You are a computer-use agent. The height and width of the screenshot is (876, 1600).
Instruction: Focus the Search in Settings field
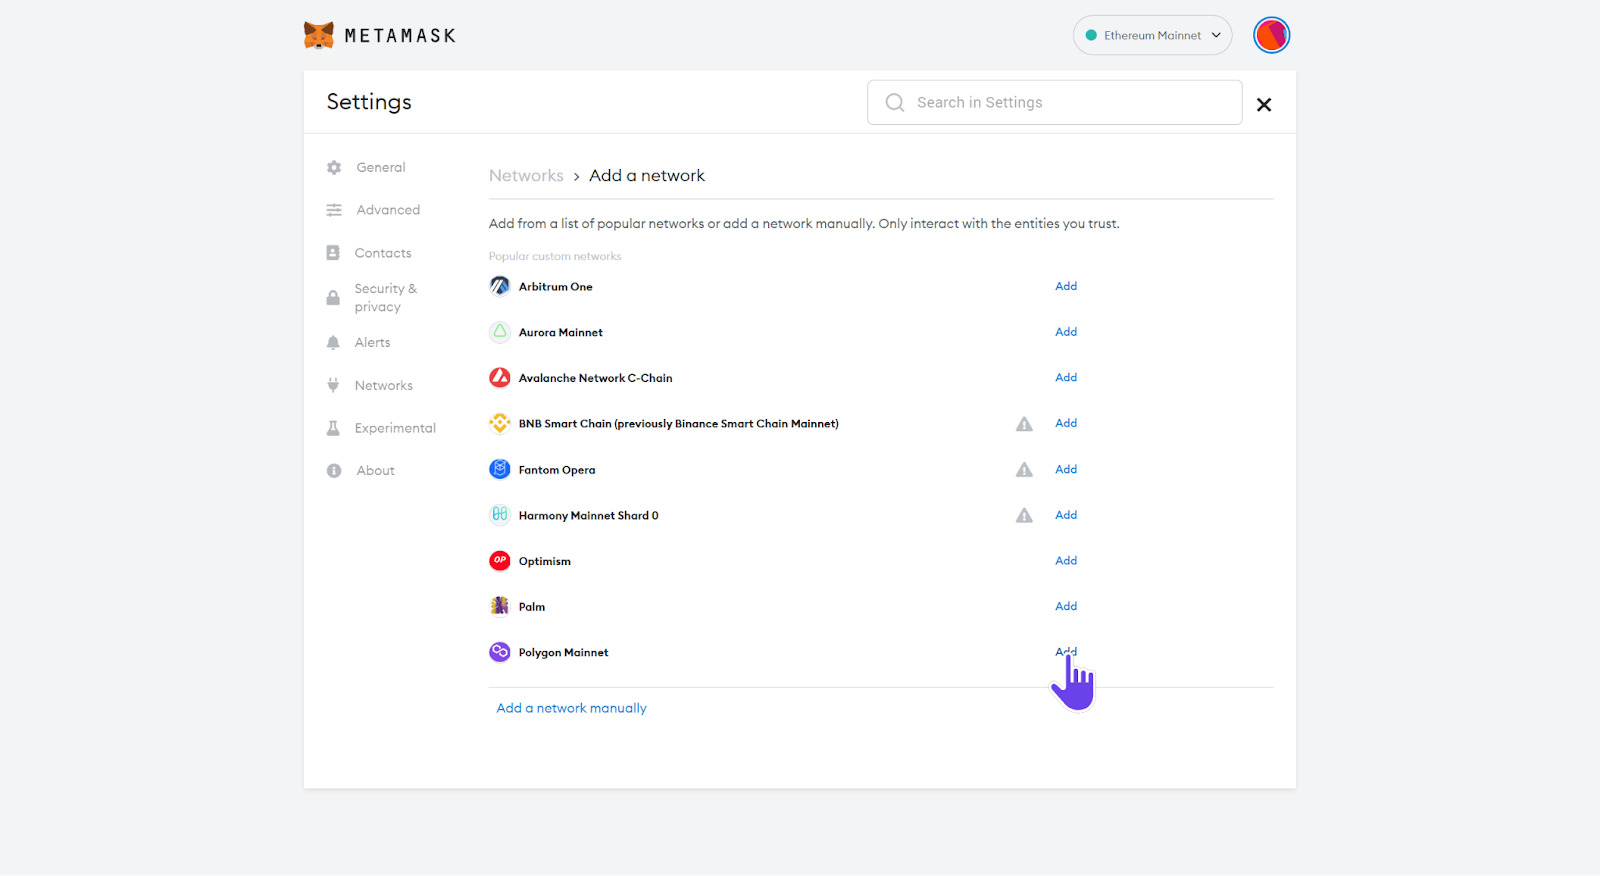point(1054,102)
